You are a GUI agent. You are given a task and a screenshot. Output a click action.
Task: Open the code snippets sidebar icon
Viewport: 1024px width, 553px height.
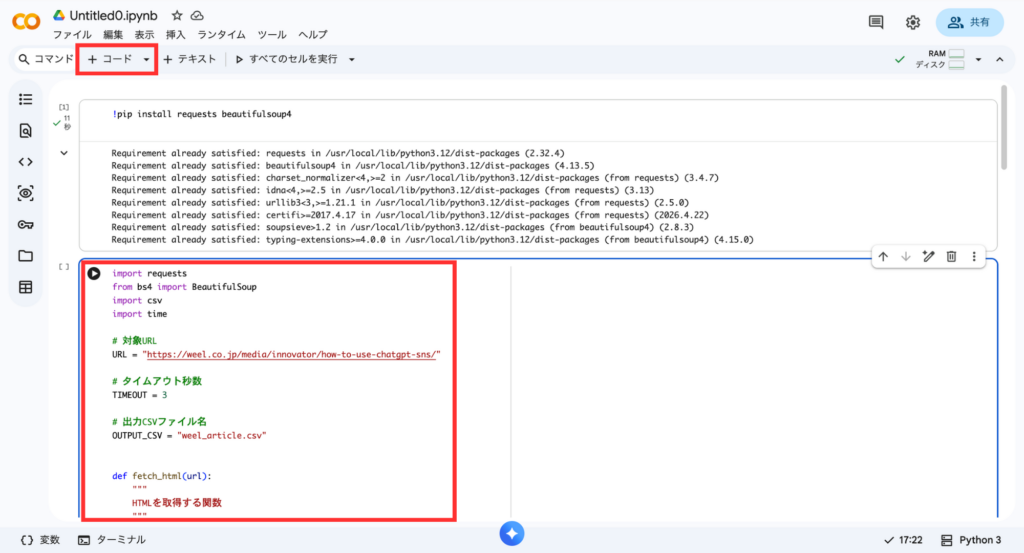point(25,162)
